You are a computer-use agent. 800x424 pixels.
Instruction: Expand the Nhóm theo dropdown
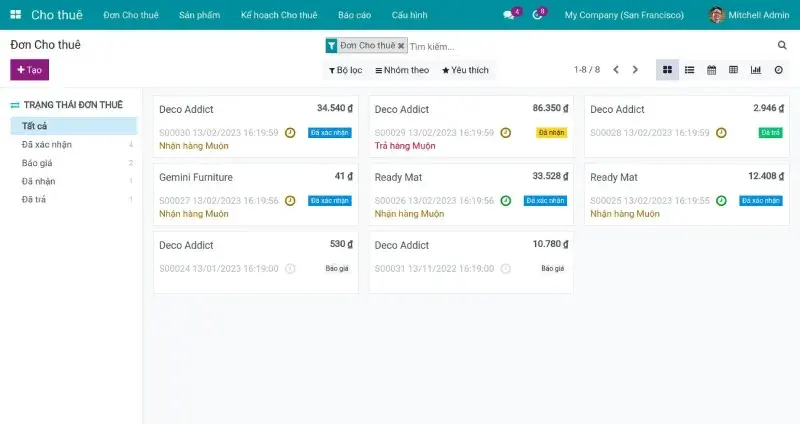click(402, 70)
